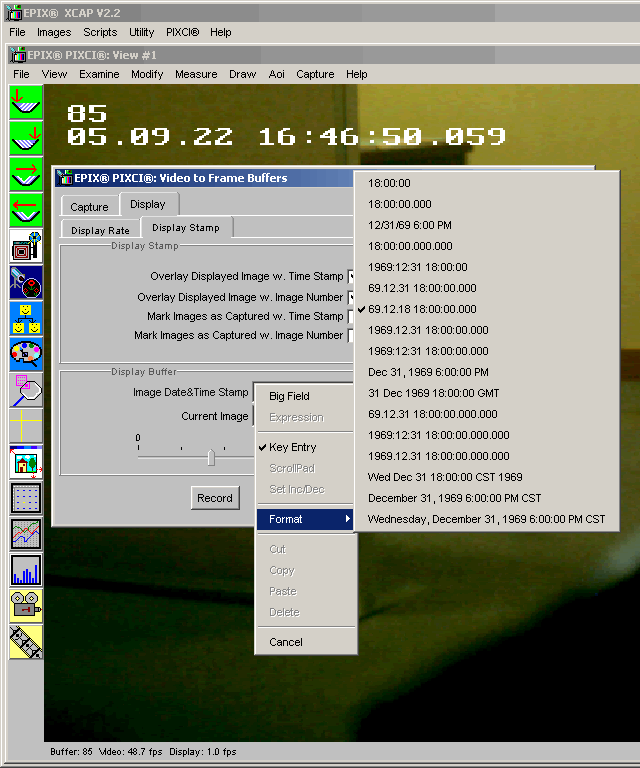The height and width of the screenshot is (768, 640).
Task: Click the house picture icon
Action: [26, 462]
